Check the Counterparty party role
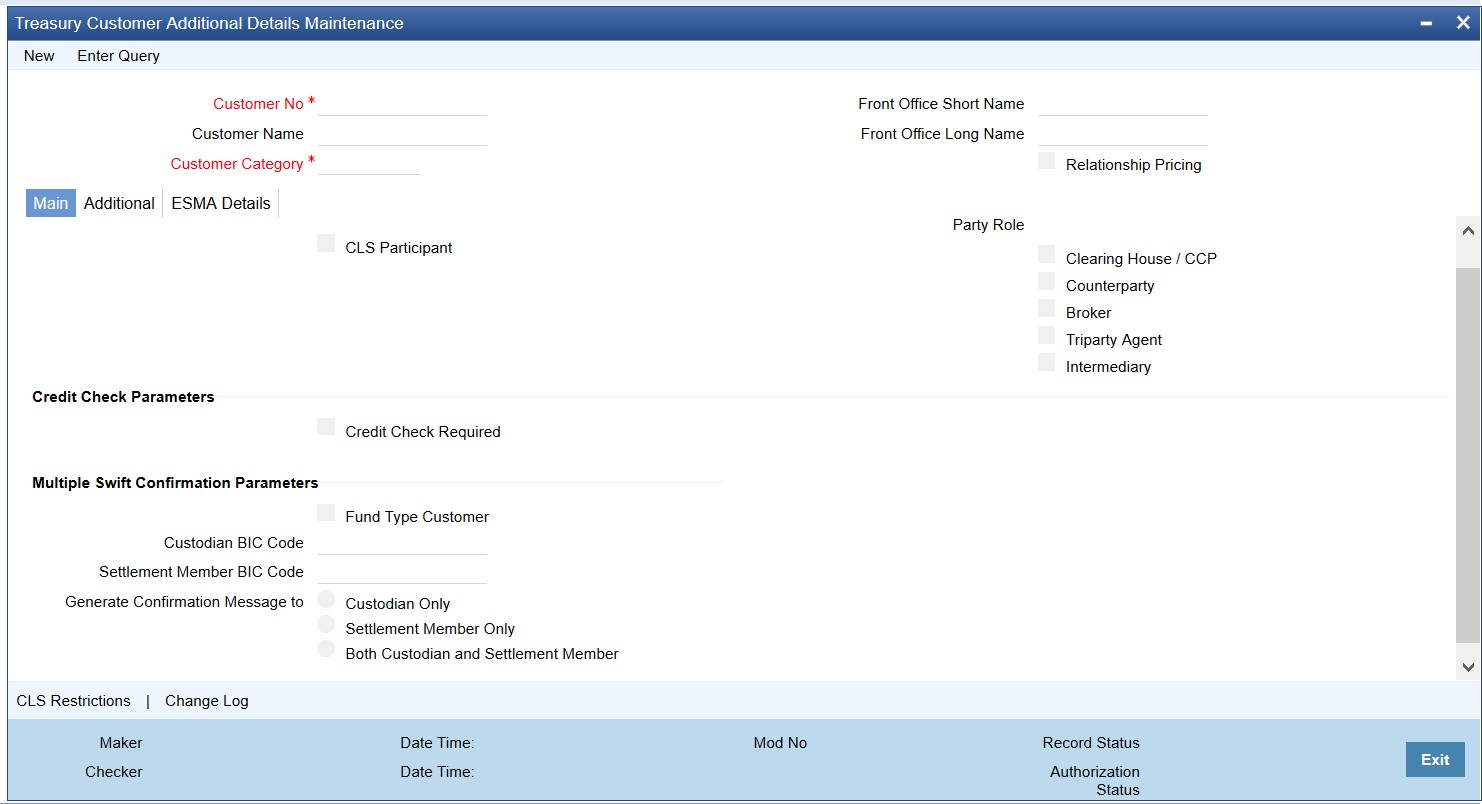Viewport: 1482px width, 804px height. click(x=1047, y=281)
